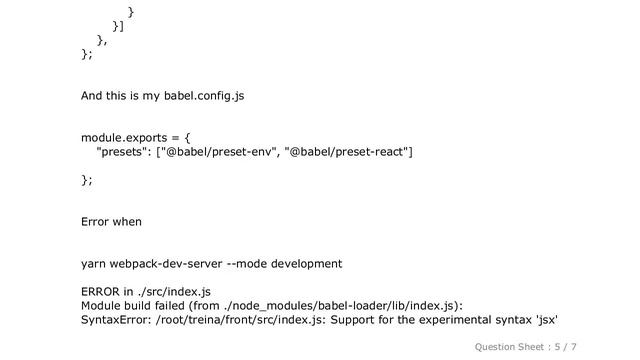Click the "@babel/preset-react" string
This screenshot has height=360, width=640.
[346, 152]
